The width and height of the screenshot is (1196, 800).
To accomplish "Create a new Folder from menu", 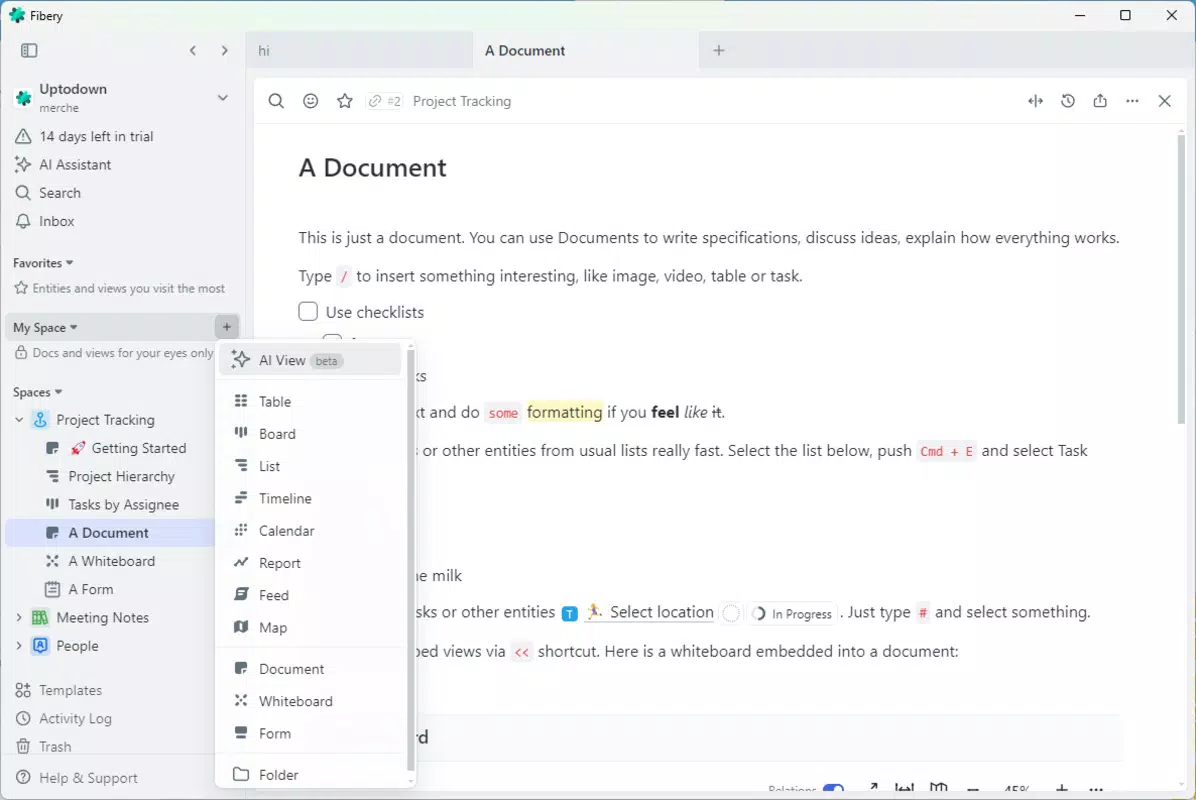I will pos(310,774).
